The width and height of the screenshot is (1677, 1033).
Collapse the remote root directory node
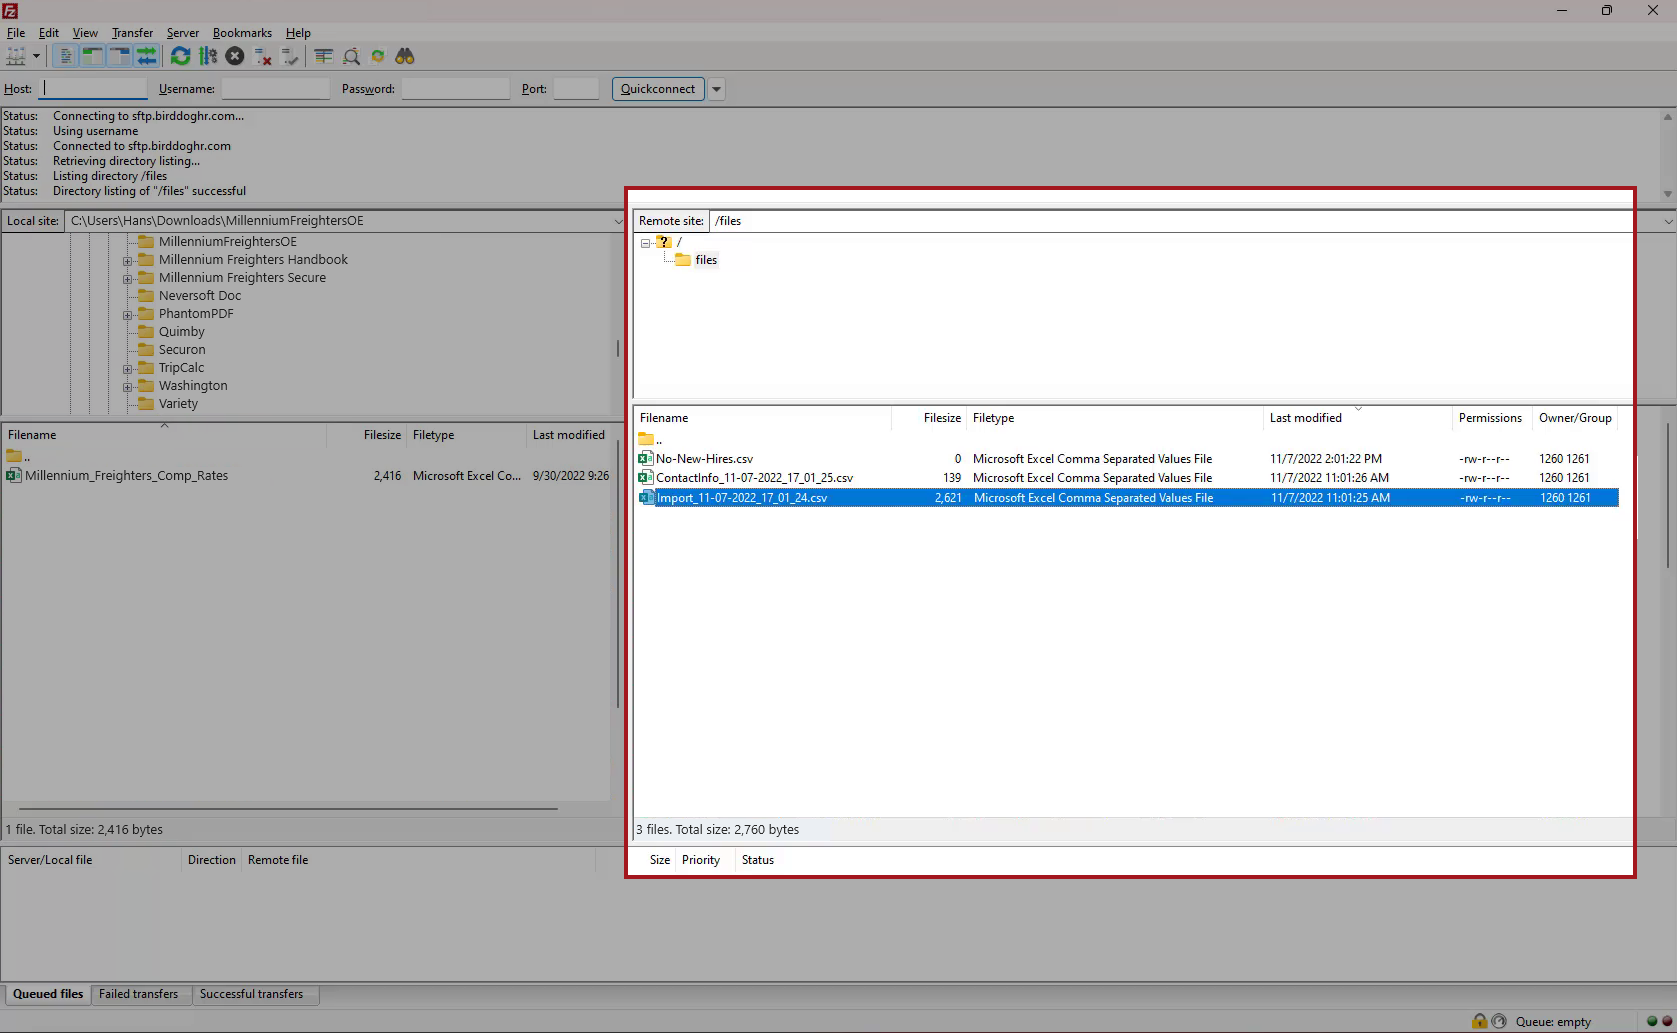click(646, 243)
